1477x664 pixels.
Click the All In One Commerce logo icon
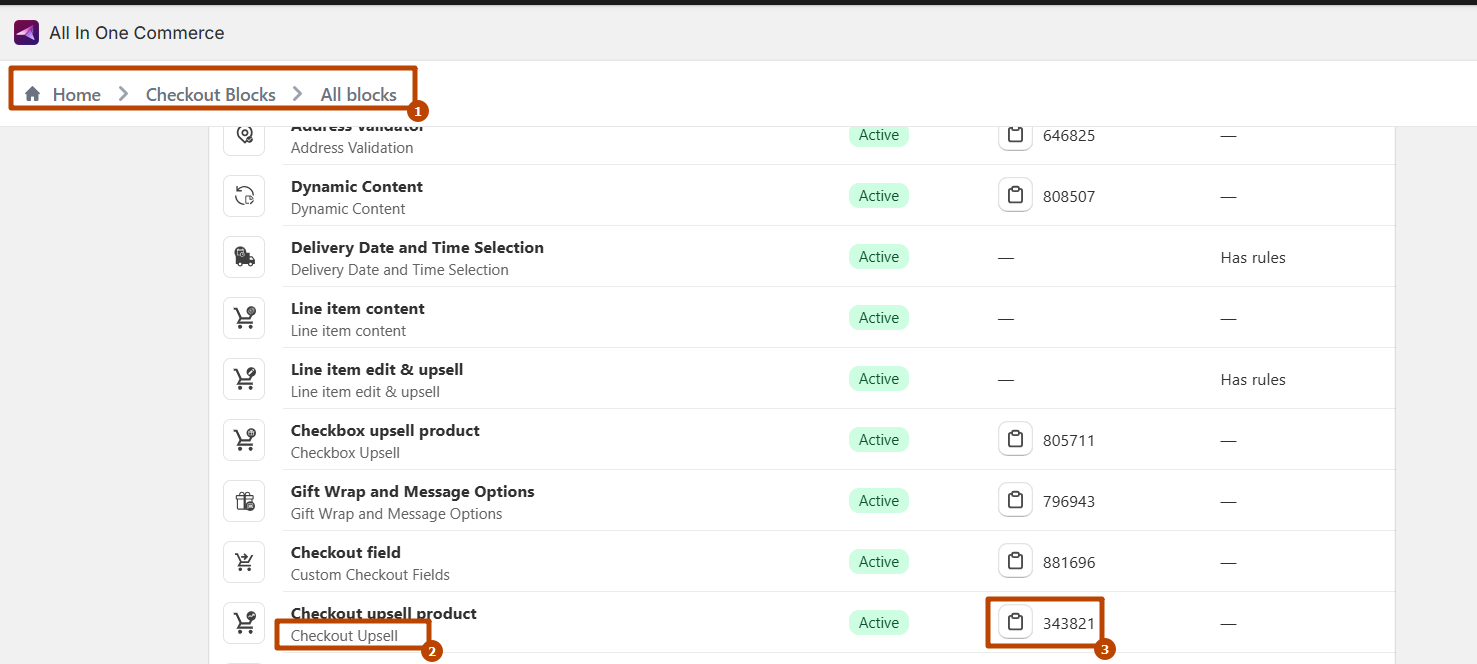coord(26,33)
